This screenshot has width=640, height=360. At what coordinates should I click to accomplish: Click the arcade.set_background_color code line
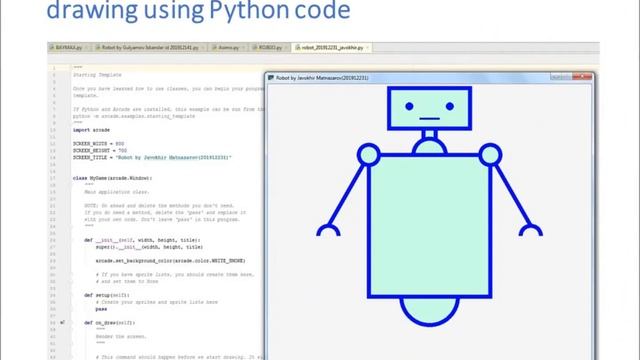[x=171, y=261]
